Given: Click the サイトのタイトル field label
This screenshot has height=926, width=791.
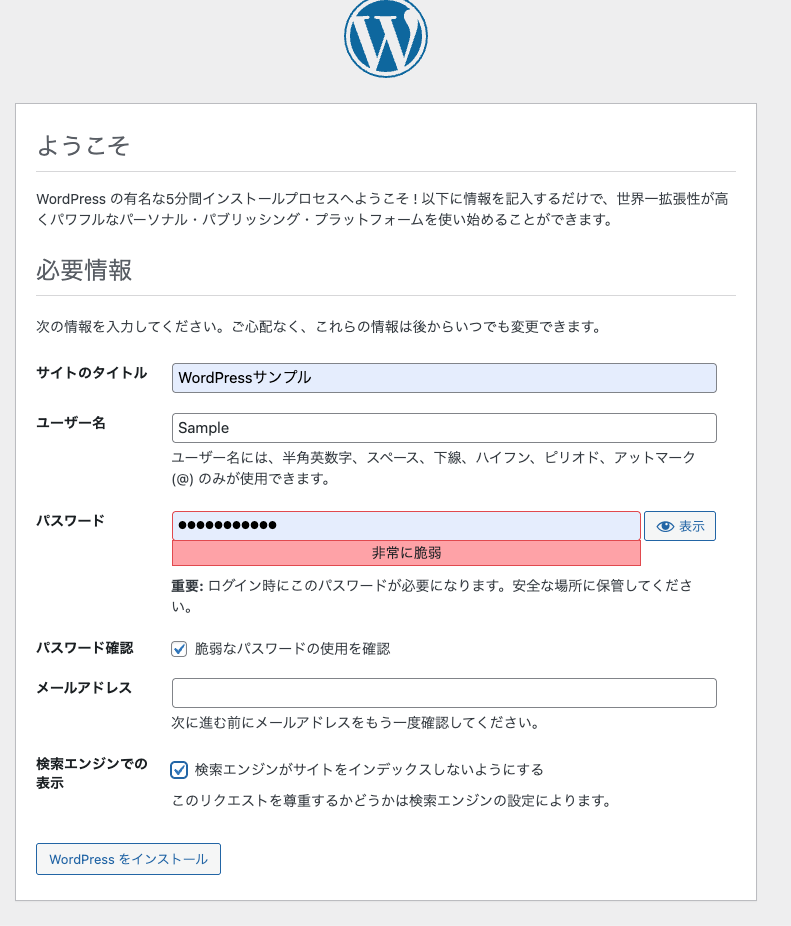Looking at the screenshot, I should point(90,372).
